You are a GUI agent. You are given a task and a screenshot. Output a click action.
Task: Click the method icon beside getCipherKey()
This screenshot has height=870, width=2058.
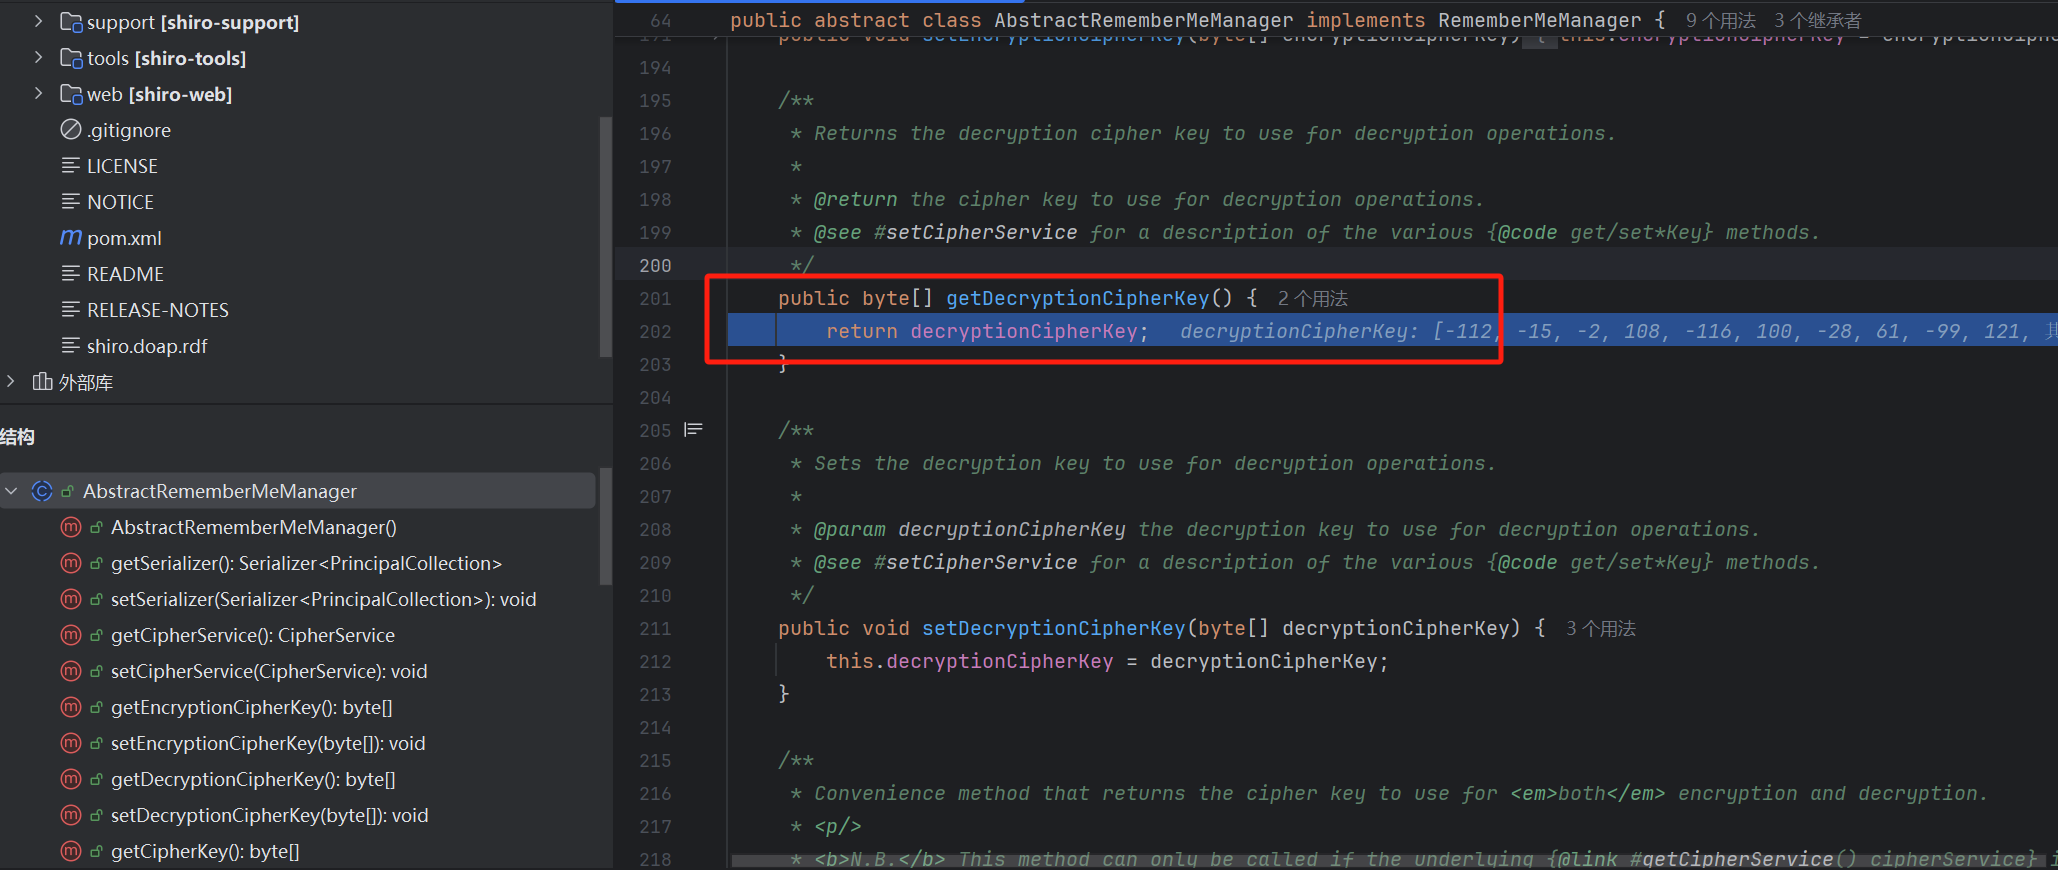pos(71,851)
